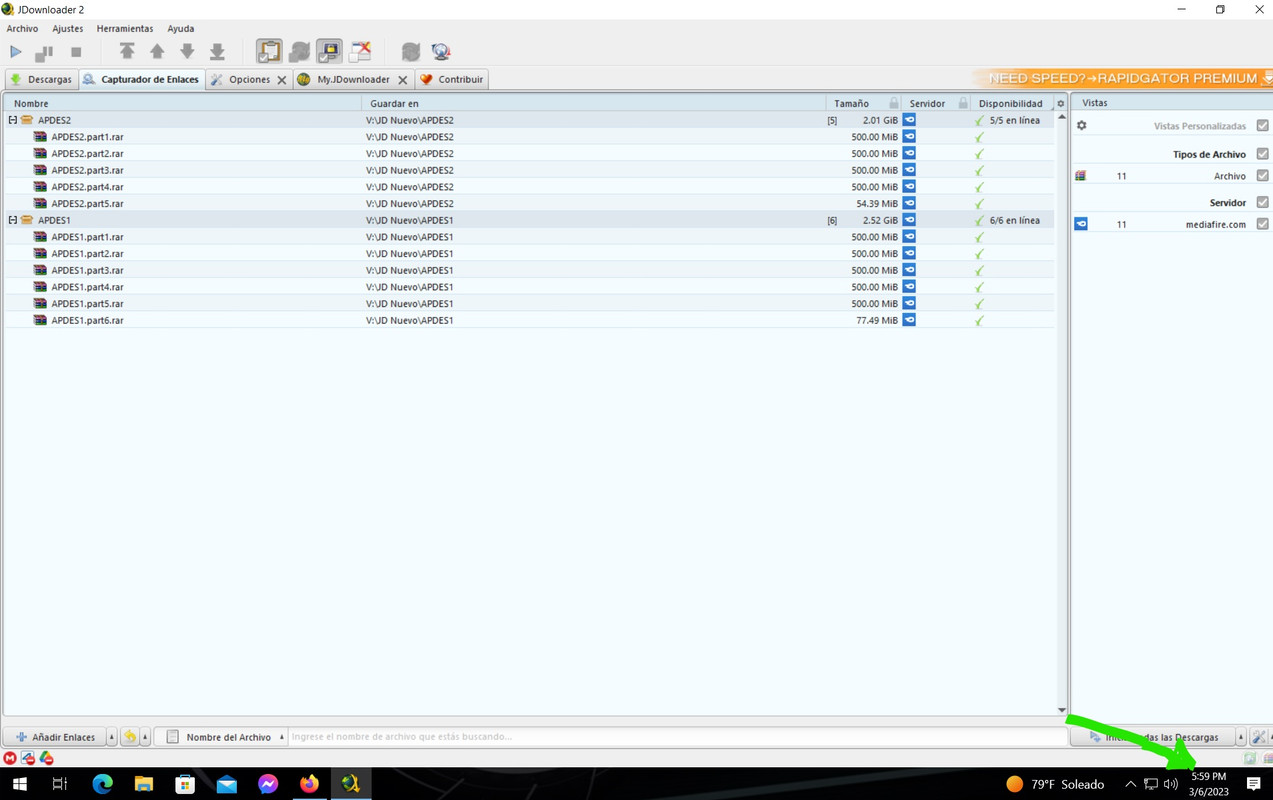Uncheck the mediafire.com filter checkbox
The height and width of the screenshot is (800, 1273).
pyautogui.click(x=1262, y=224)
